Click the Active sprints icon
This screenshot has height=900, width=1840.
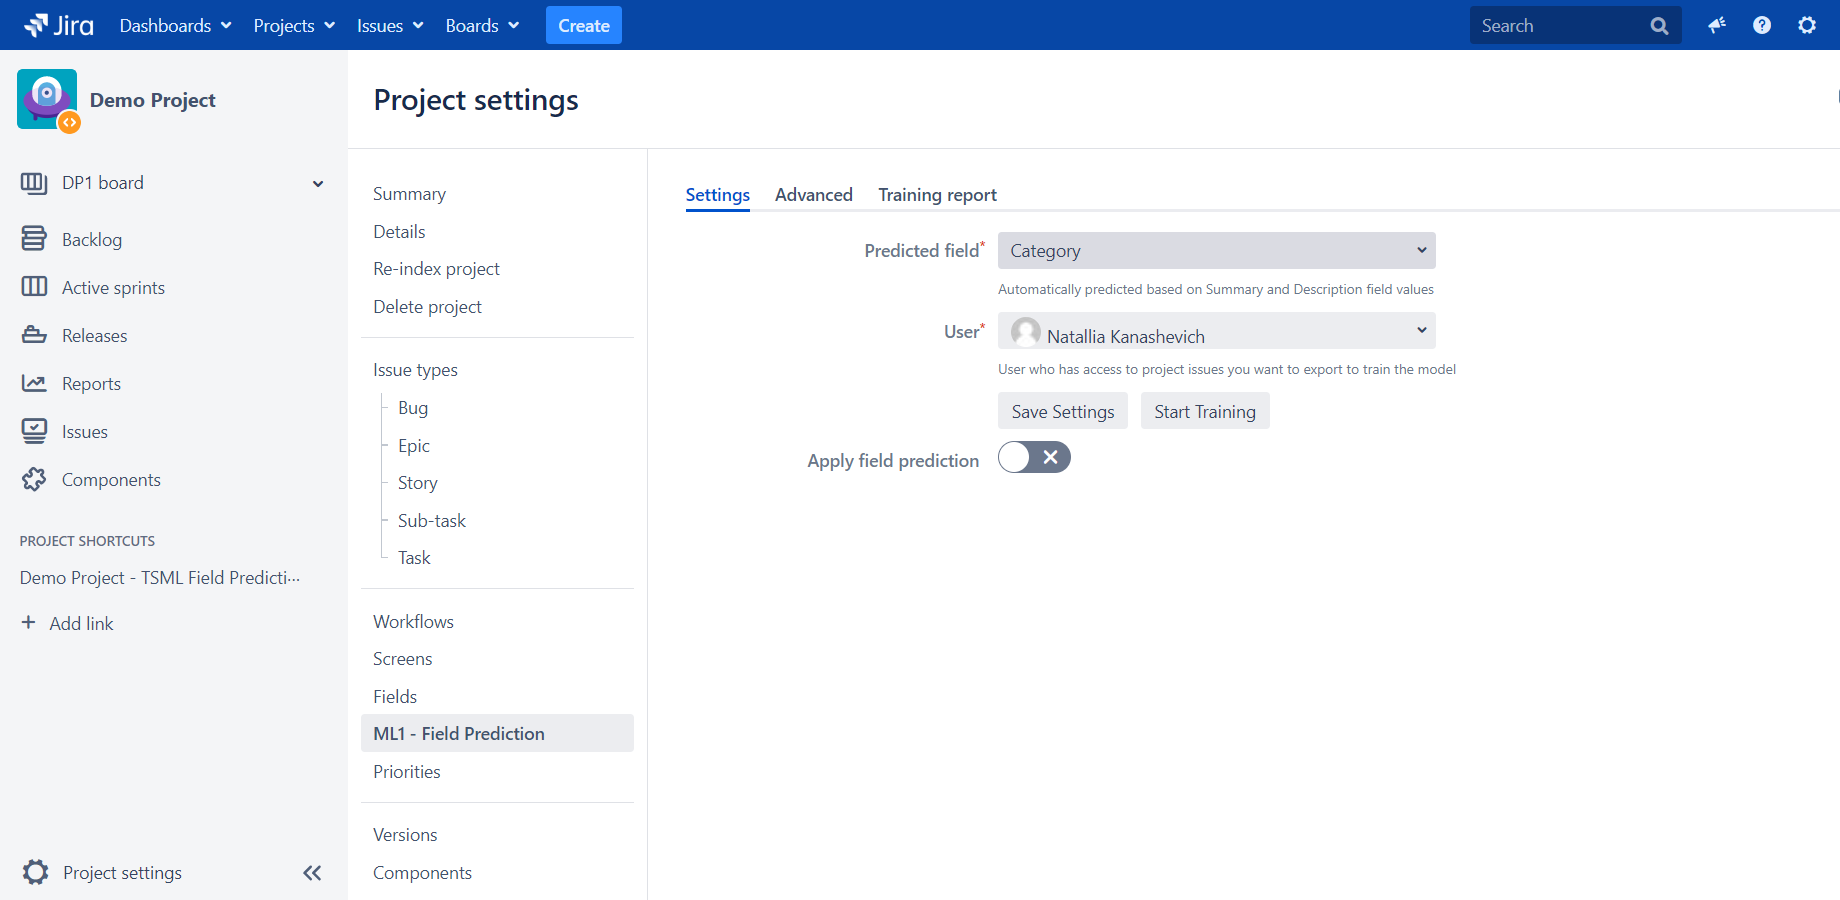pos(34,287)
